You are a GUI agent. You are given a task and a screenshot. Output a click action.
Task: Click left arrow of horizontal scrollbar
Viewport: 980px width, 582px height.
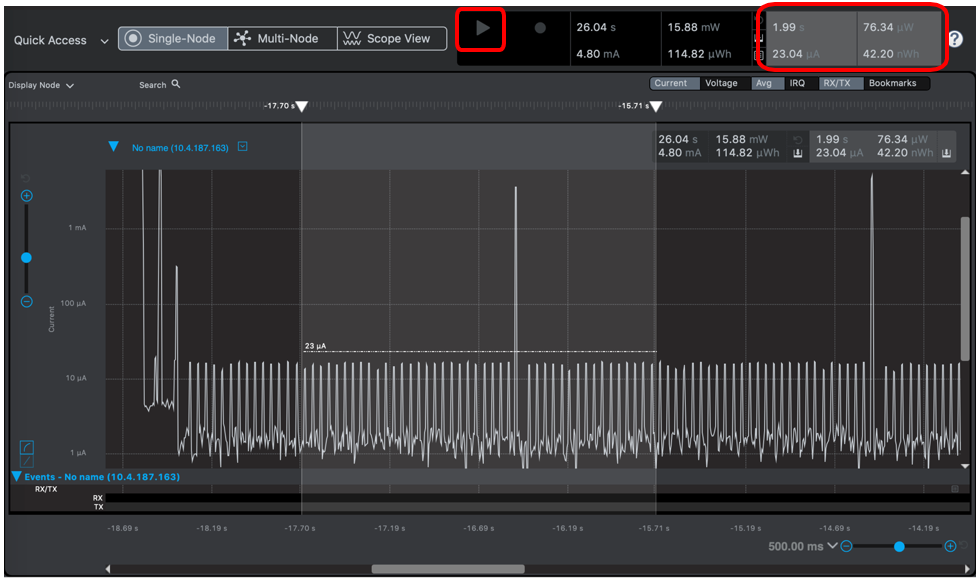(108, 569)
